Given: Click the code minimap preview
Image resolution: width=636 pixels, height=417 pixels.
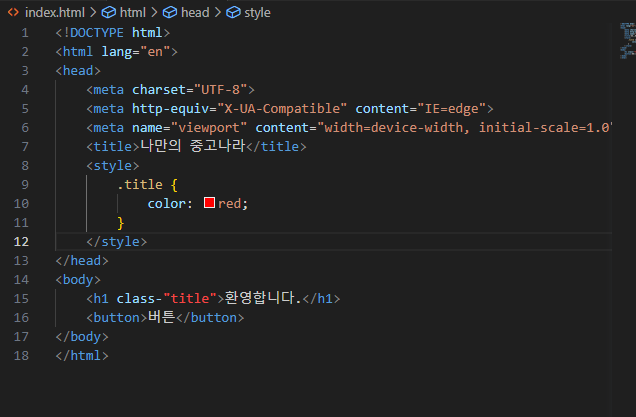Looking at the screenshot, I should pyautogui.click(x=627, y=41).
